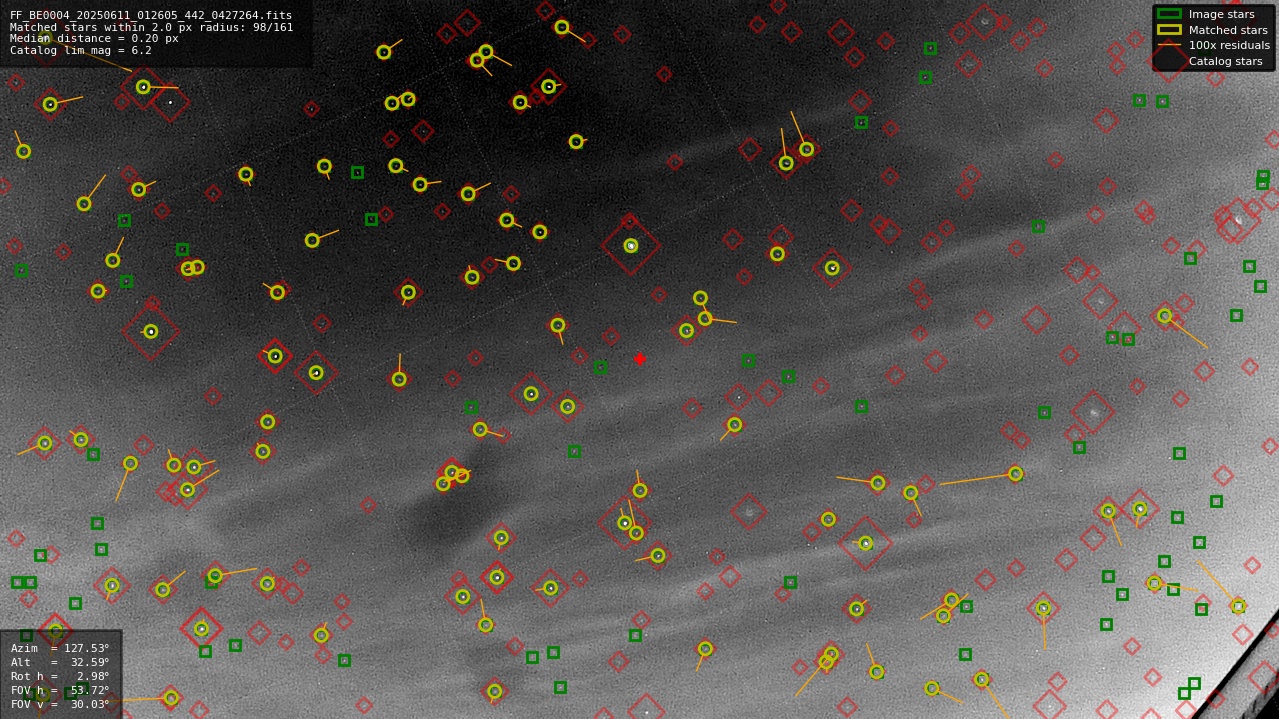The image size is (1279, 719).
Task: Click the 'Image stars' legend label
Action: 1221,14
